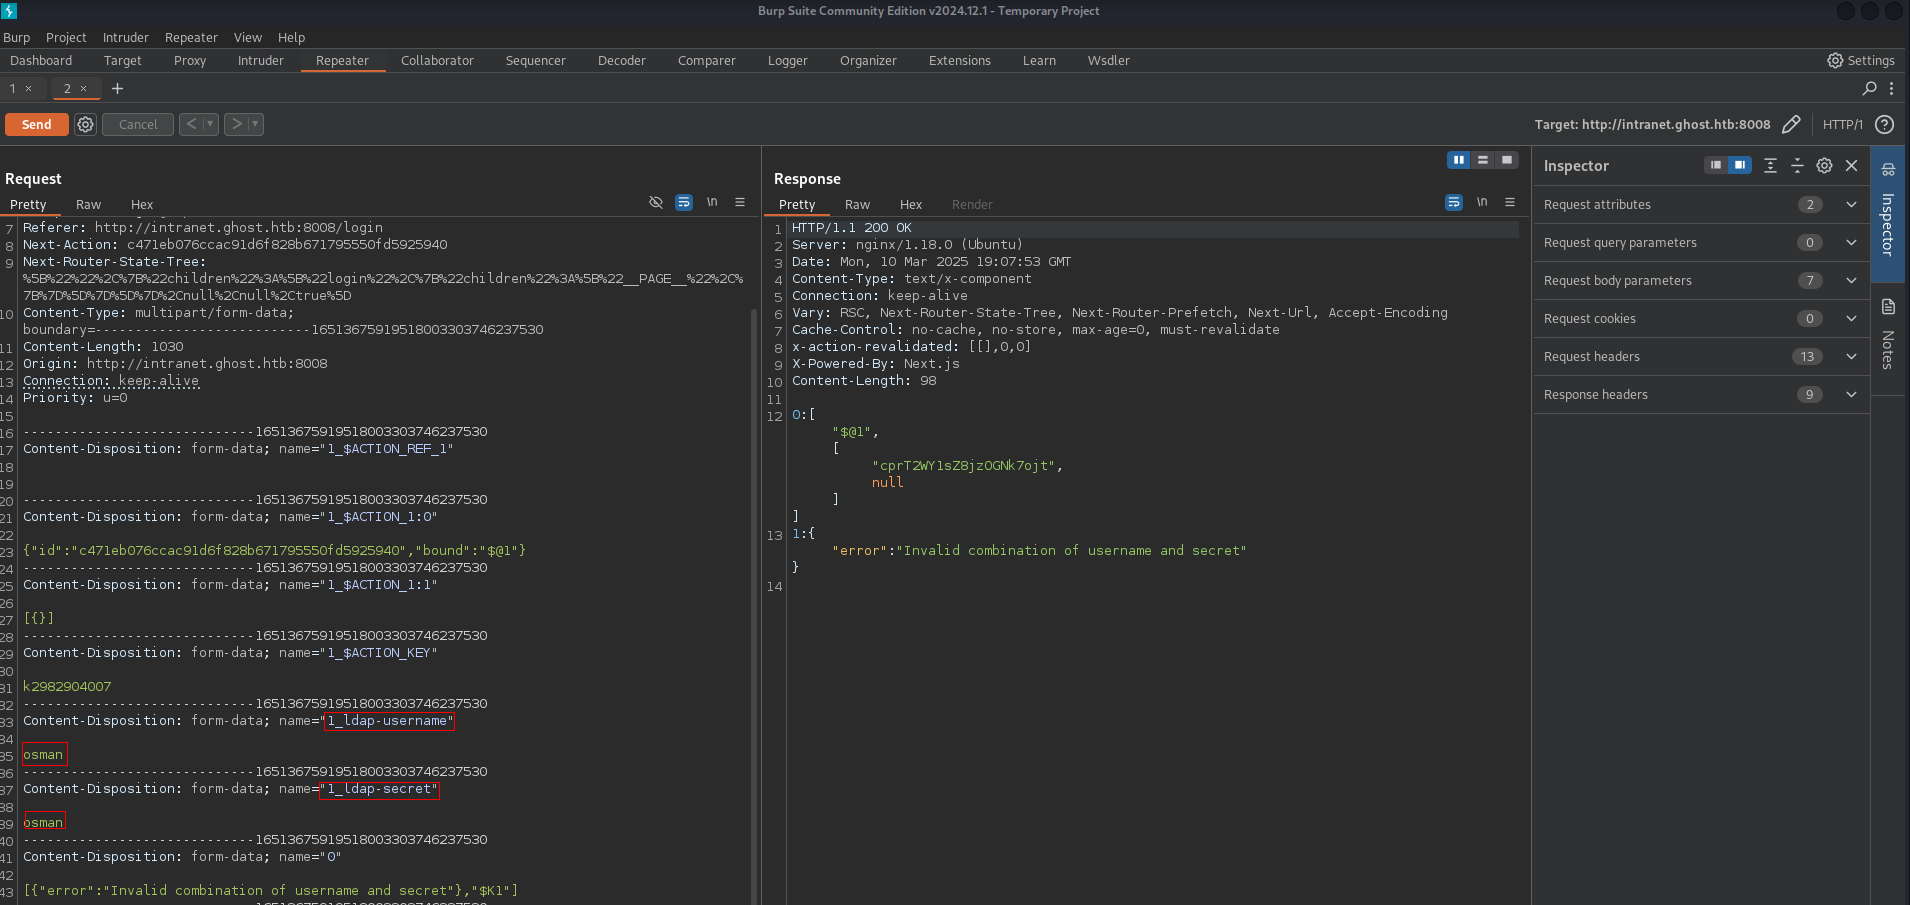Select the Inspector sidebar icon

click(x=1888, y=213)
